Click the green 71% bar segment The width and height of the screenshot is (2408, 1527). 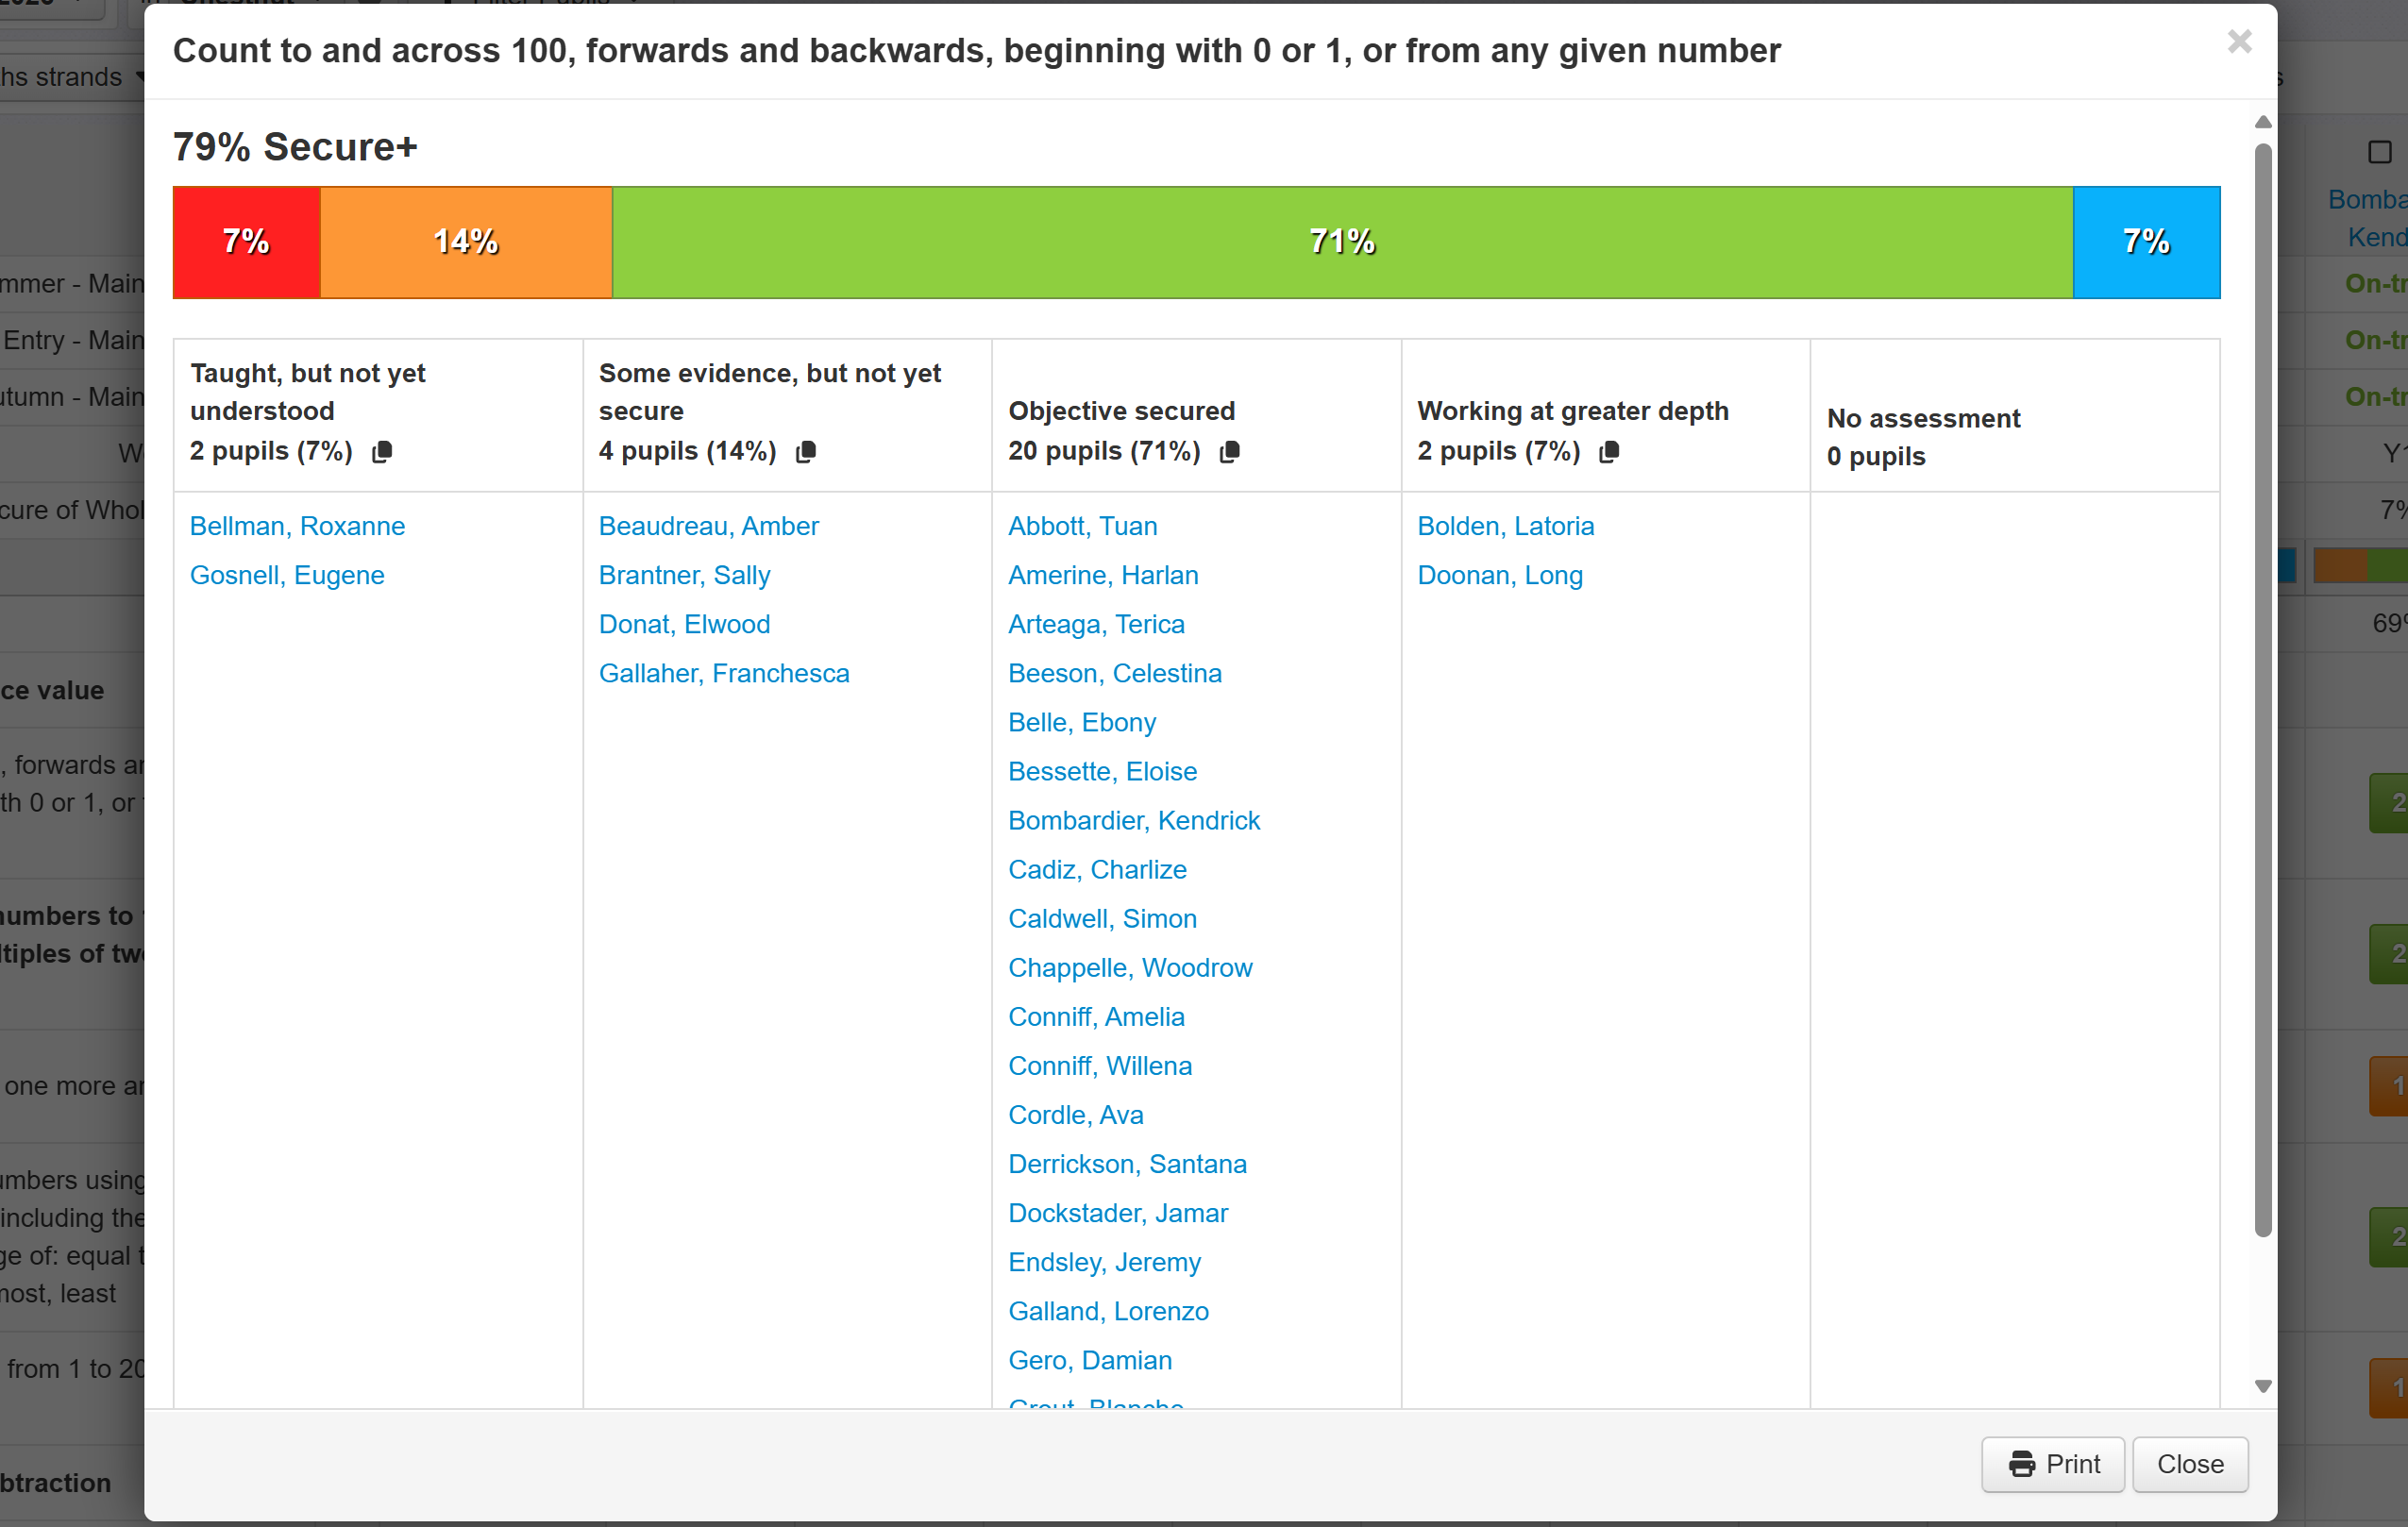tap(1342, 242)
